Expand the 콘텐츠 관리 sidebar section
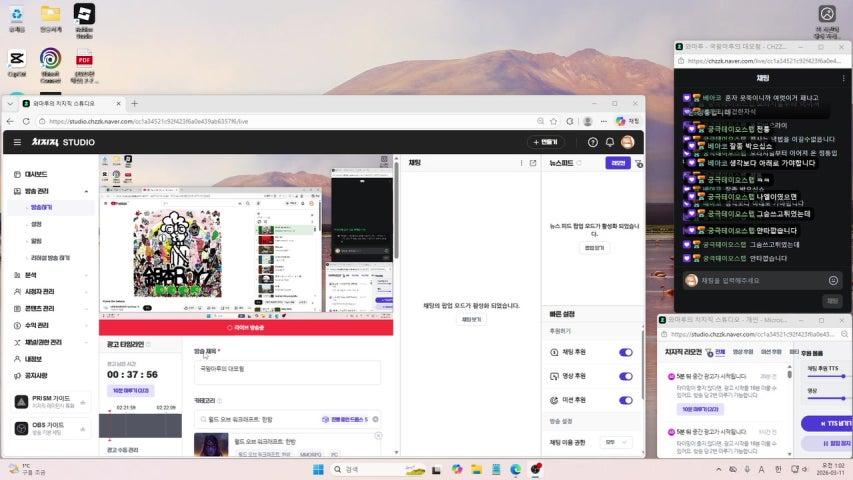Viewport: 853px width, 480px height. point(86,309)
